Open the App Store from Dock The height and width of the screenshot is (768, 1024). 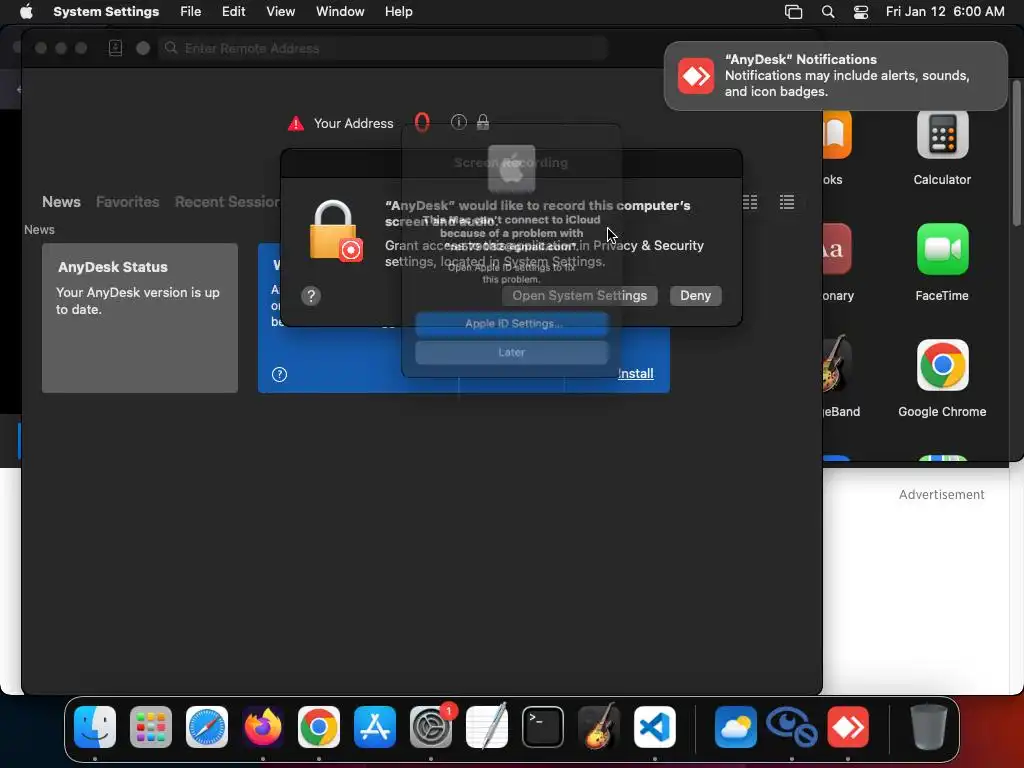375,727
